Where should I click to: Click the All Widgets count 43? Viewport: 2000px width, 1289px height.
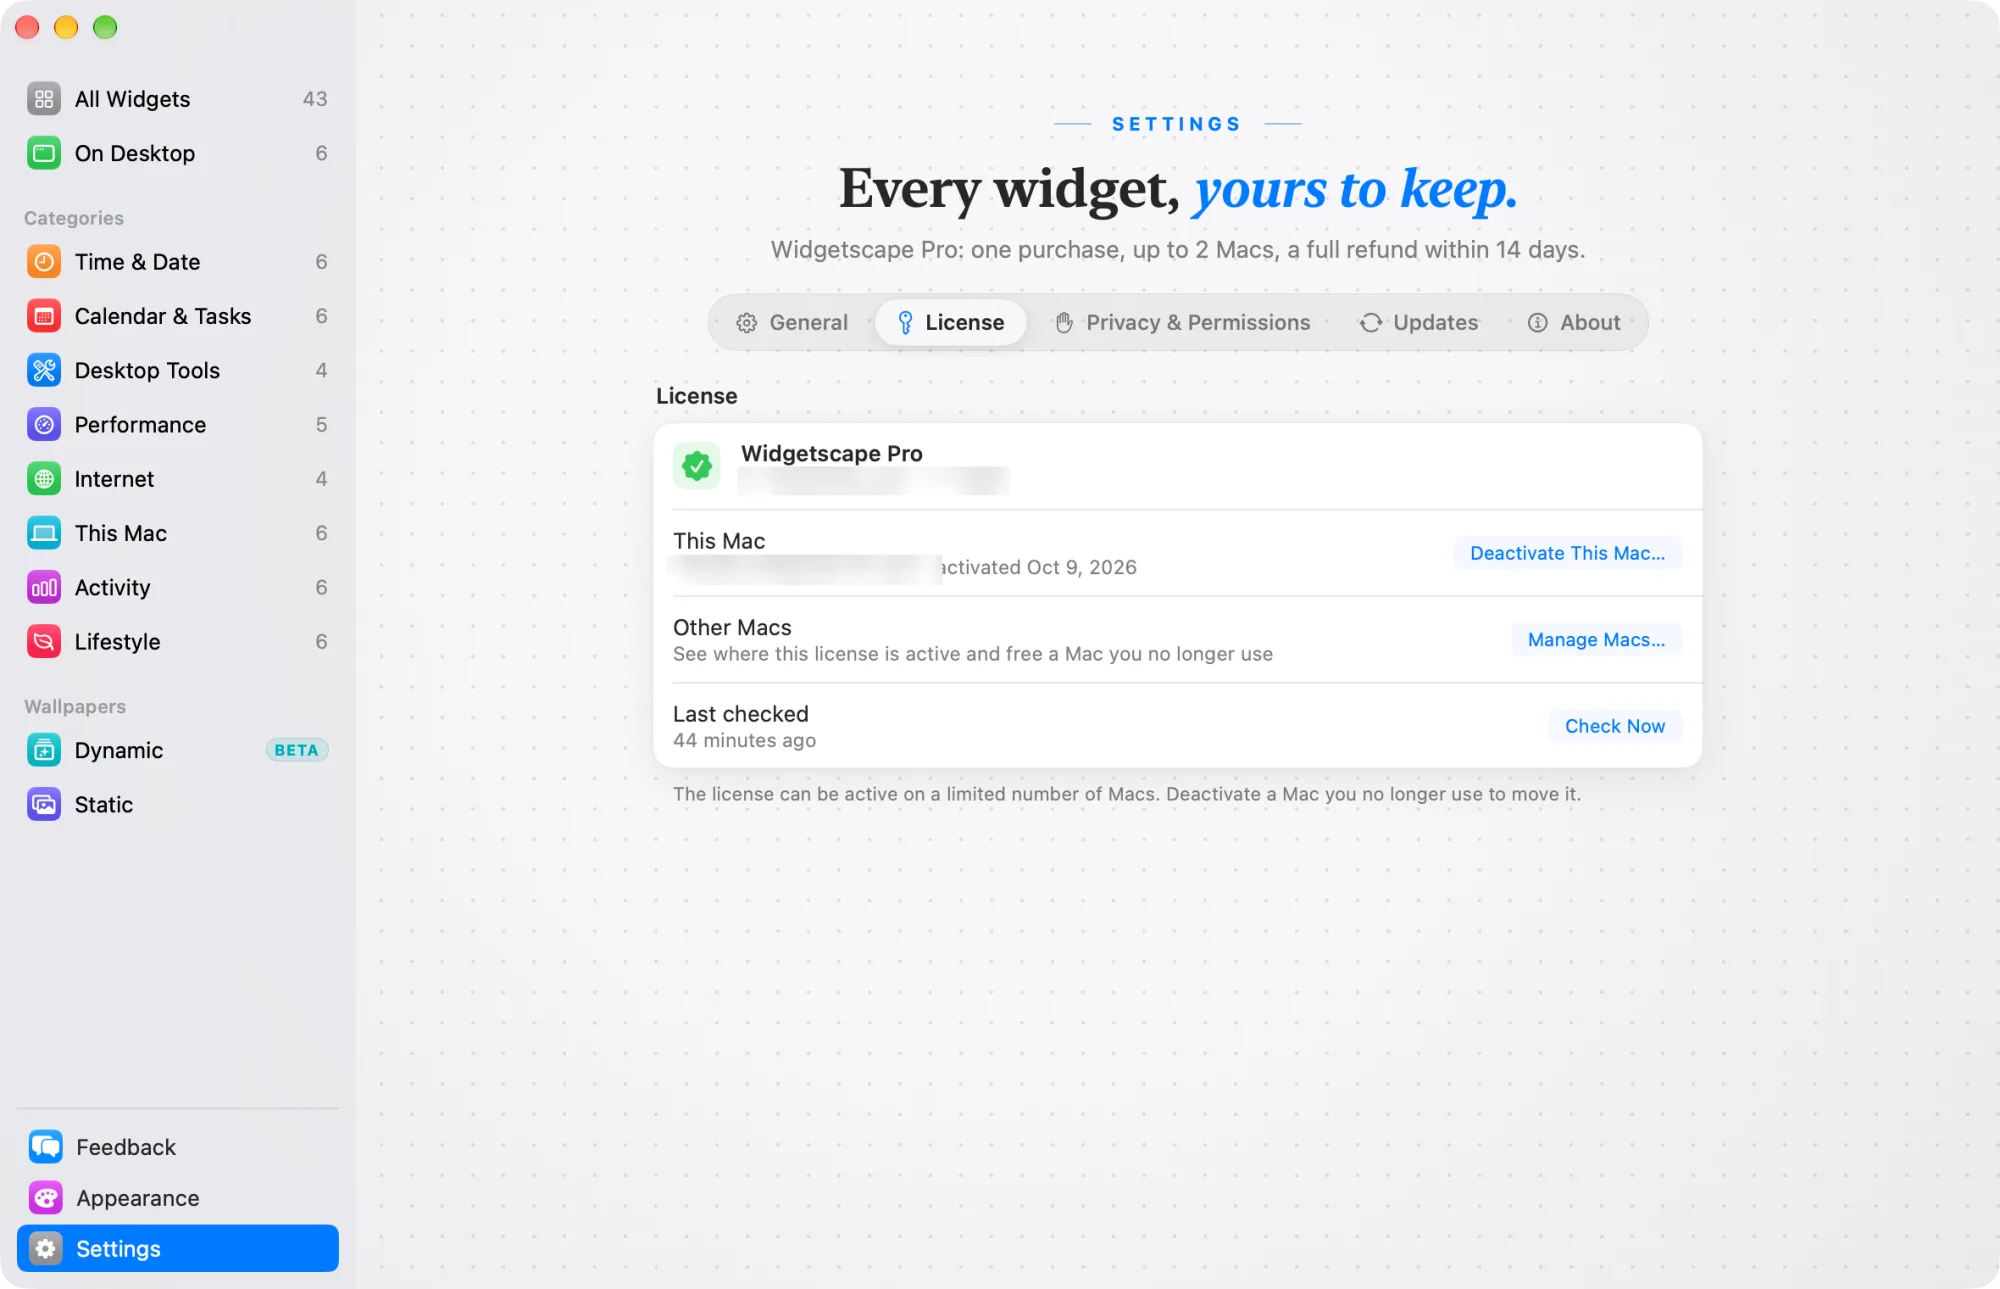pyautogui.click(x=315, y=99)
